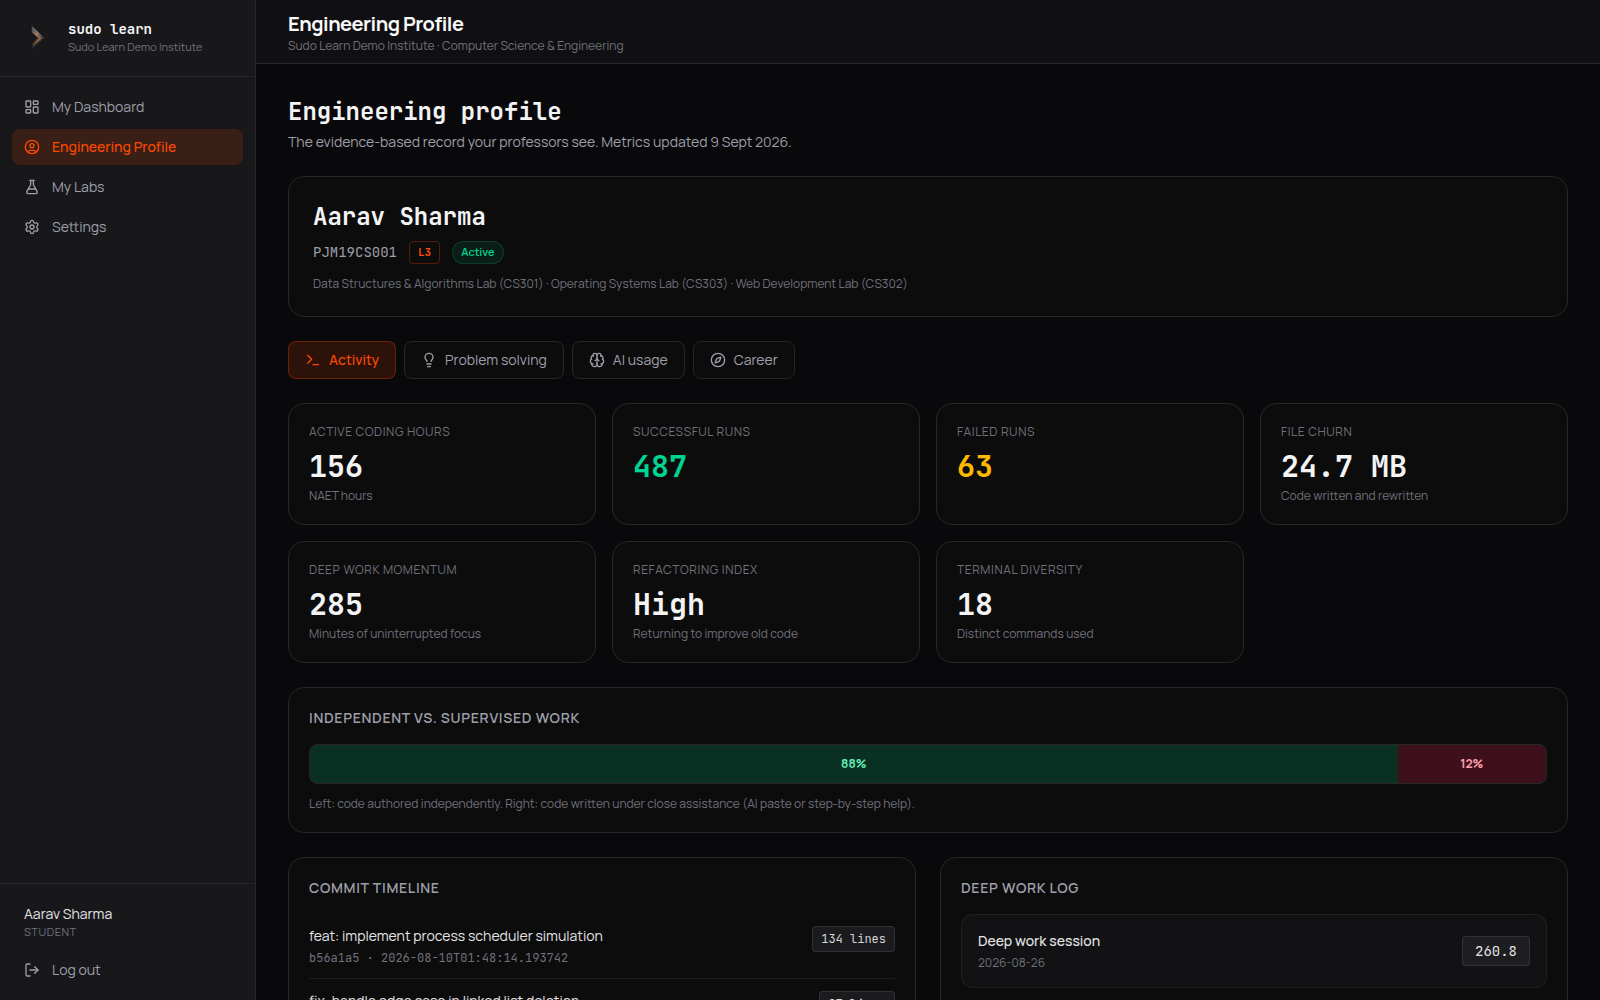Click the process scheduler simulation commit

[456, 936]
